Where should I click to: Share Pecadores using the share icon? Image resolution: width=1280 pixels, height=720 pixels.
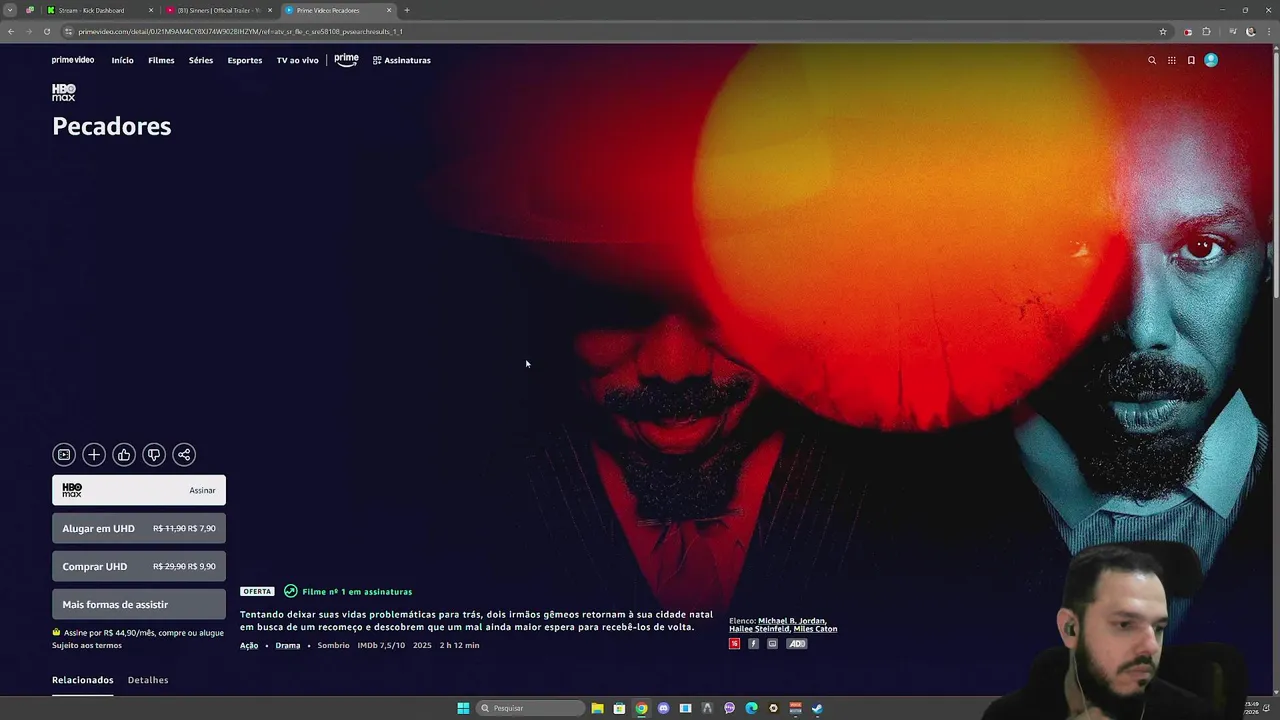[x=184, y=455]
